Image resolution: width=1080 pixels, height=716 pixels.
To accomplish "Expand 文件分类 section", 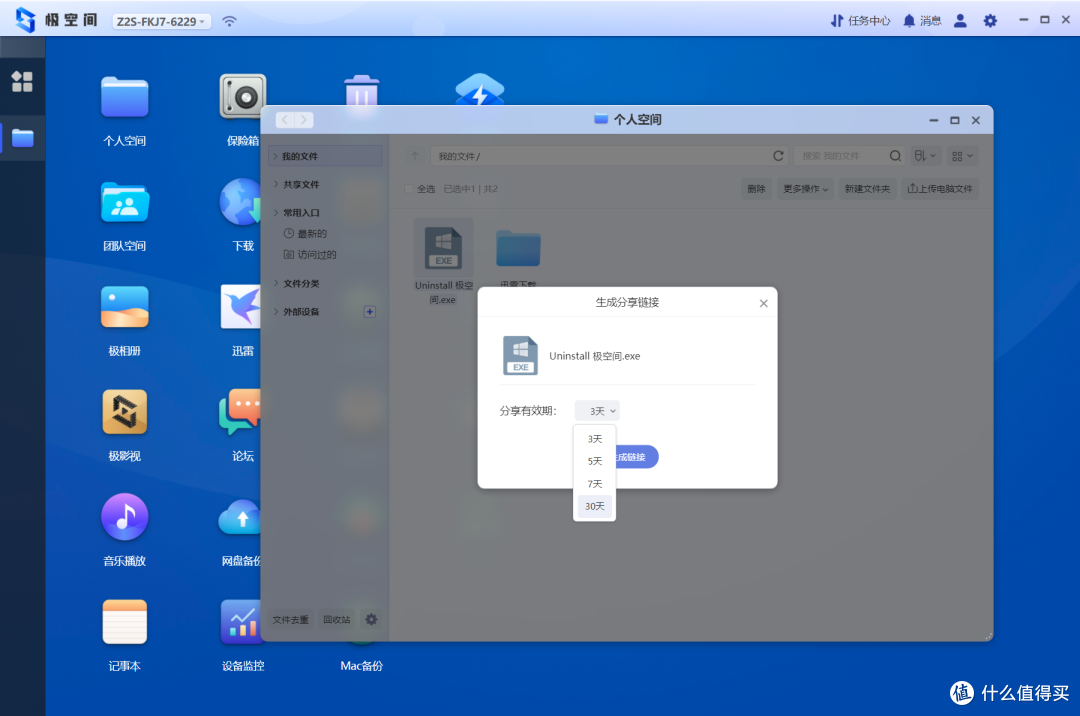I will coord(276,283).
